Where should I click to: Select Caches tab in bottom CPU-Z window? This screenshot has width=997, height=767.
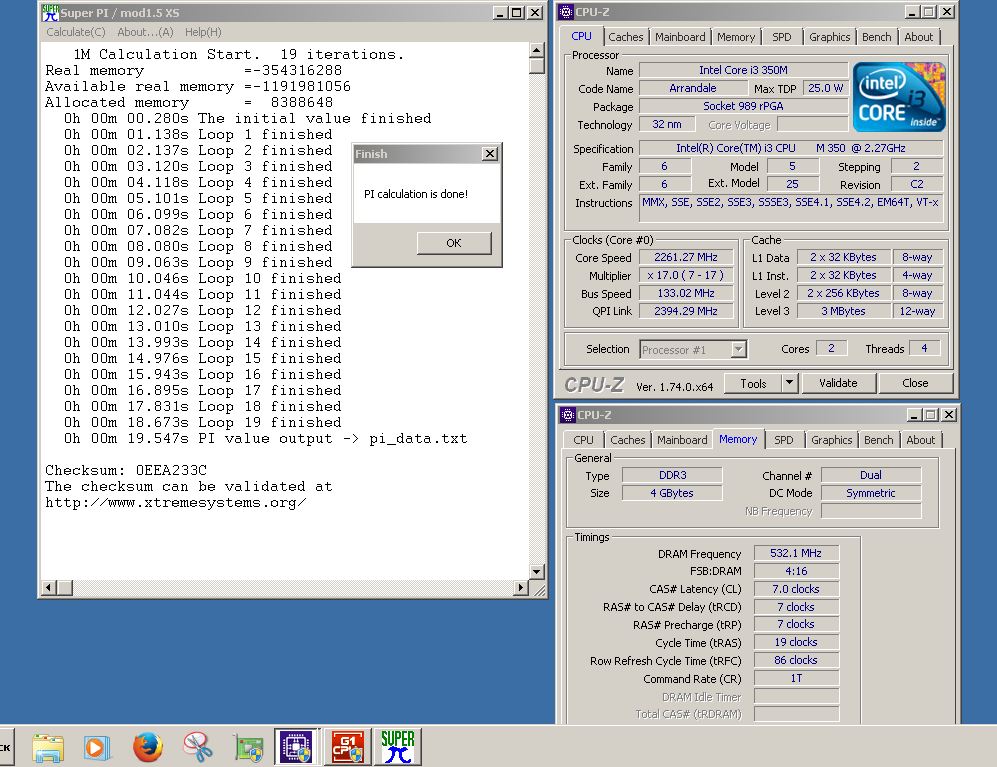coord(628,439)
